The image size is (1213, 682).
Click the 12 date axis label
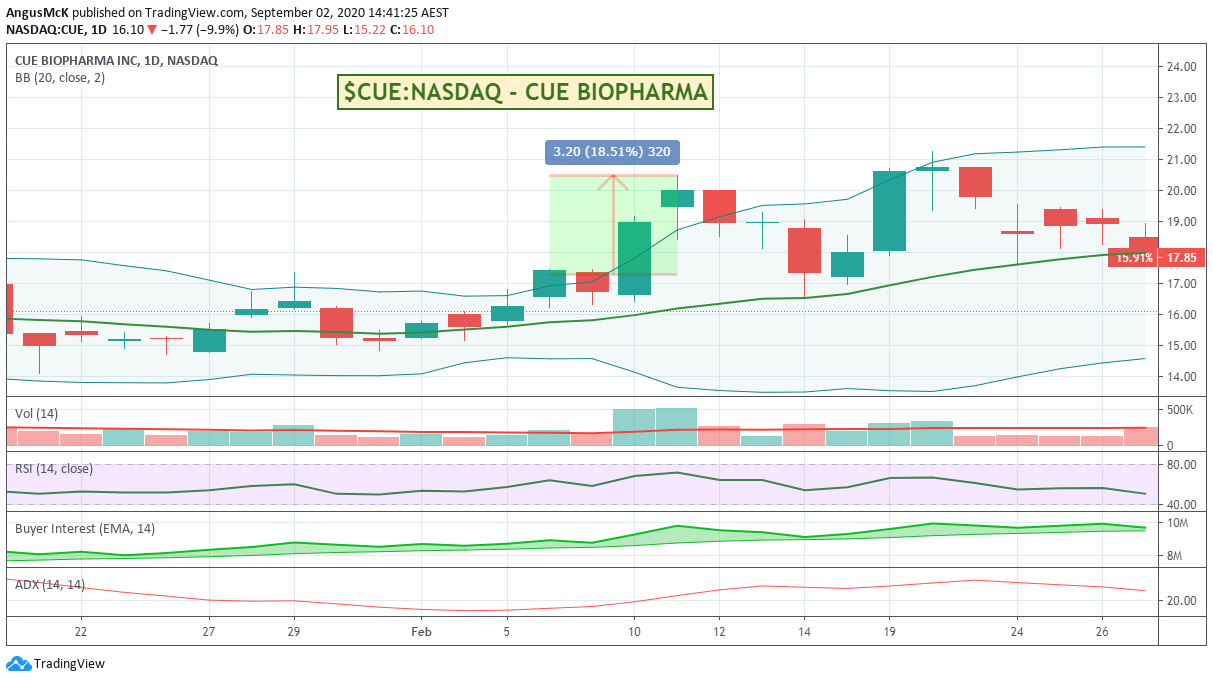click(x=719, y=632)
